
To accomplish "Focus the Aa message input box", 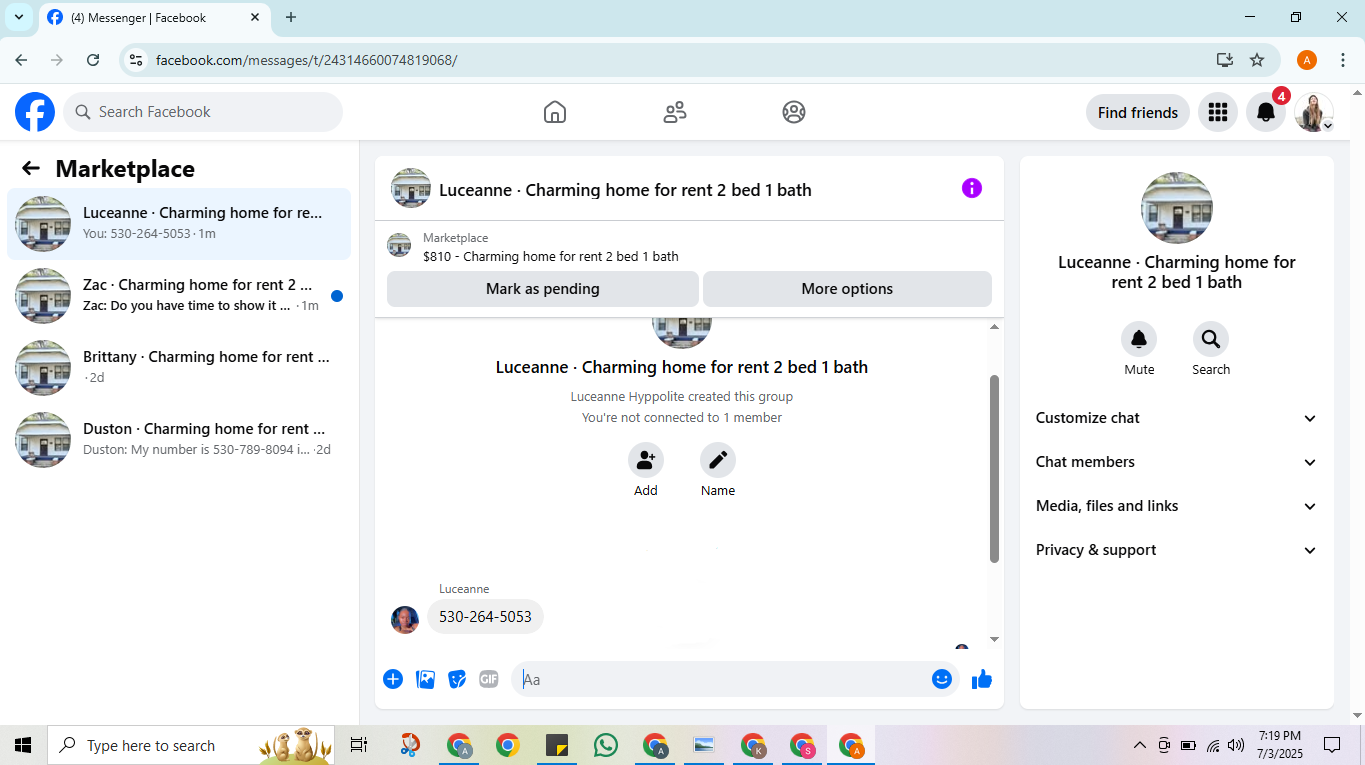I will [722, 679].
